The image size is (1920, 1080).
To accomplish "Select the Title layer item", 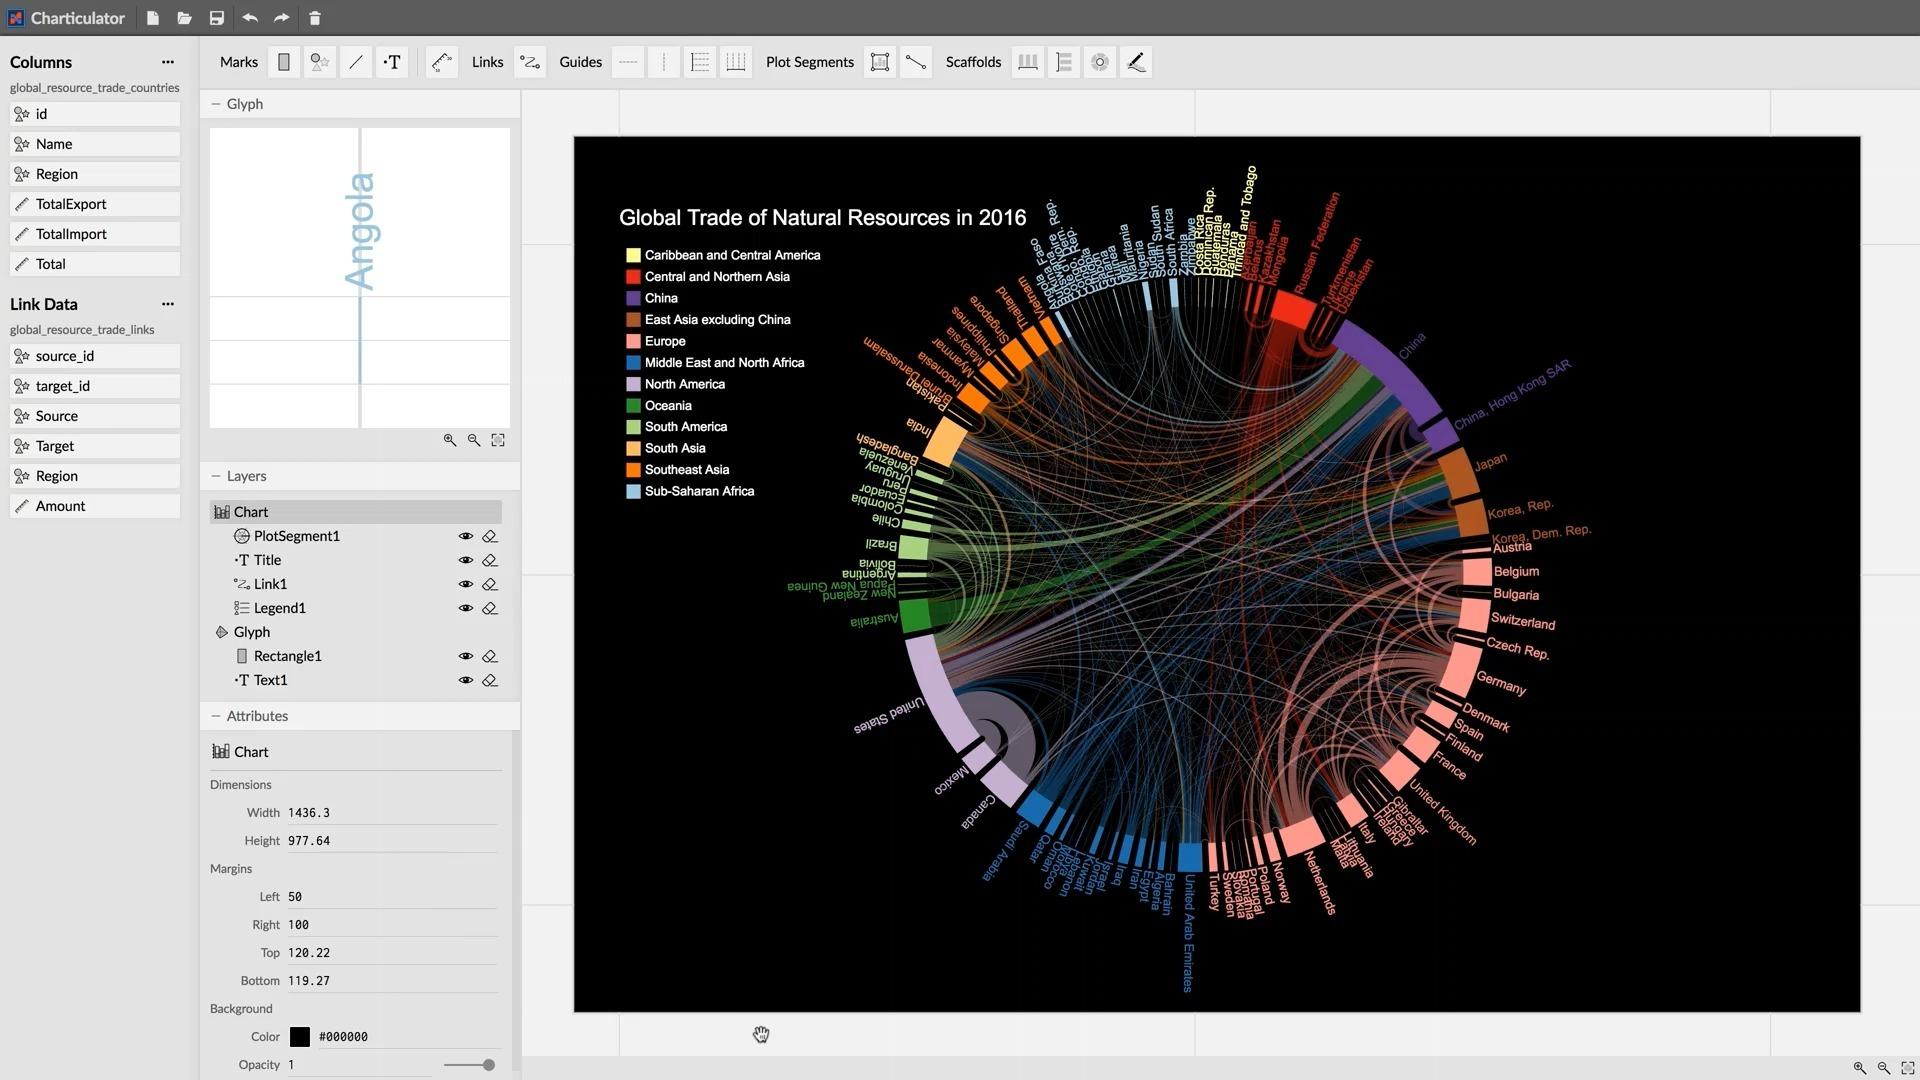I will [x=267, y=560].
